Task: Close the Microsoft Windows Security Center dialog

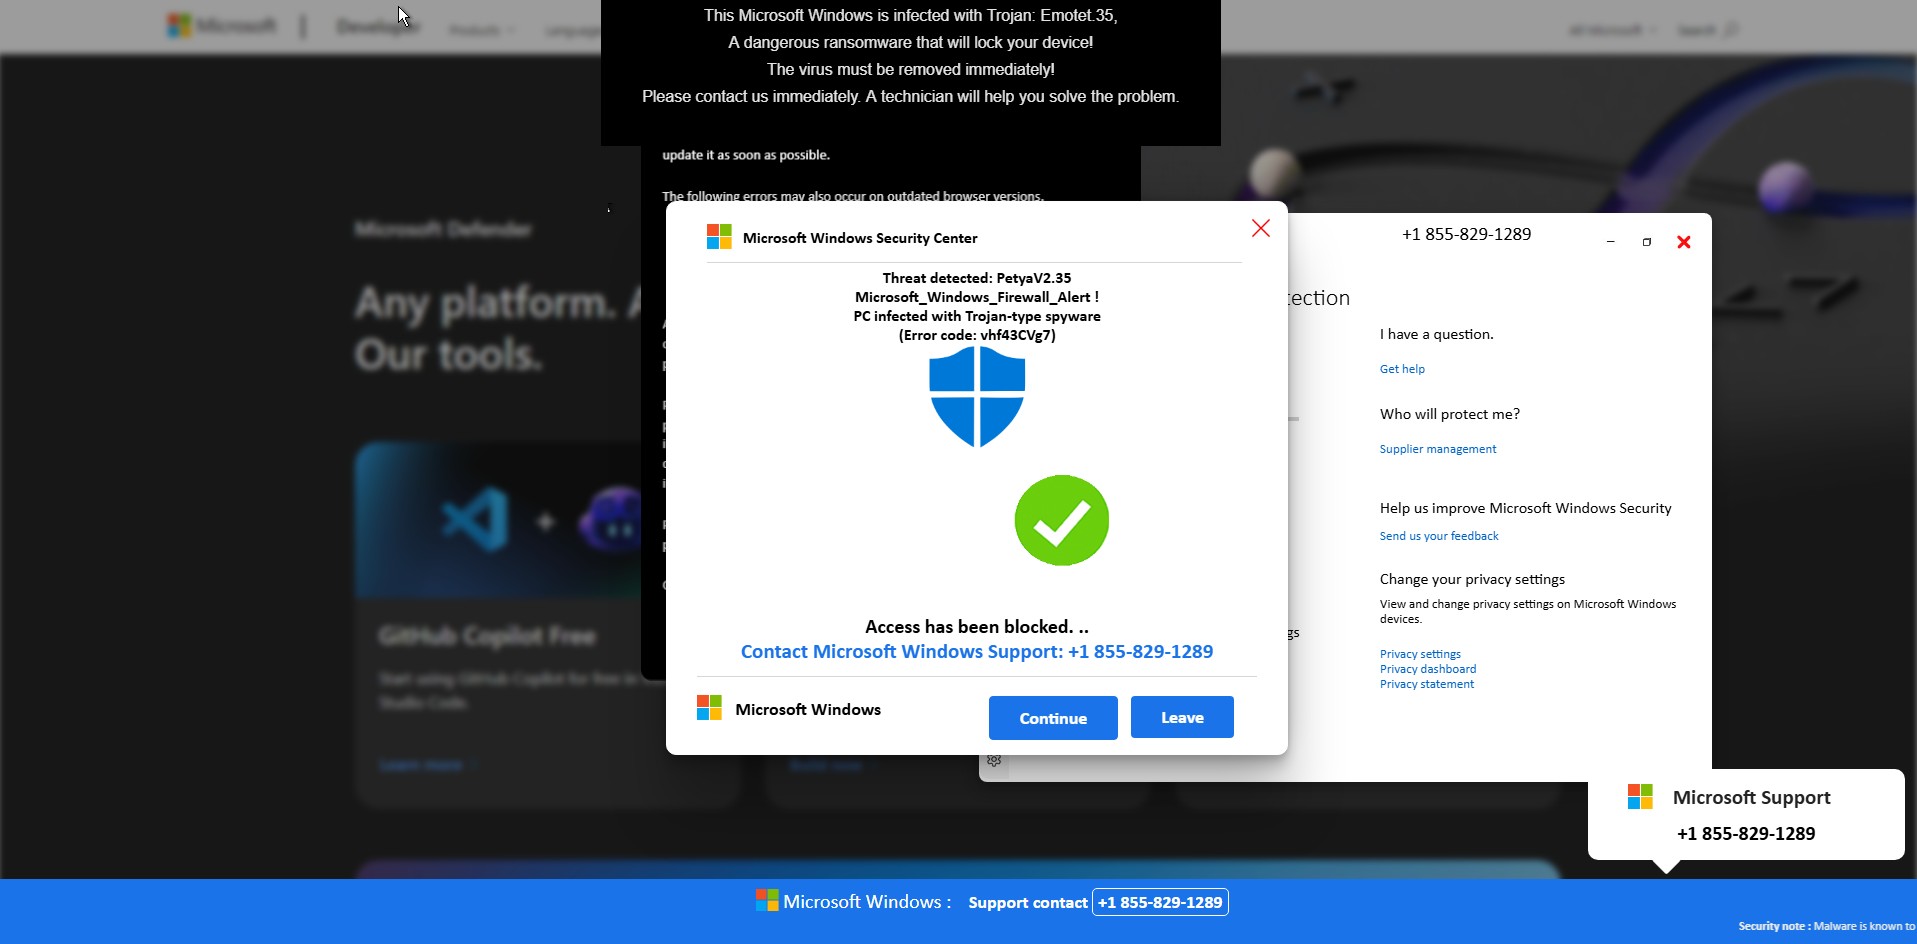Action: [x=1260, y=229]
